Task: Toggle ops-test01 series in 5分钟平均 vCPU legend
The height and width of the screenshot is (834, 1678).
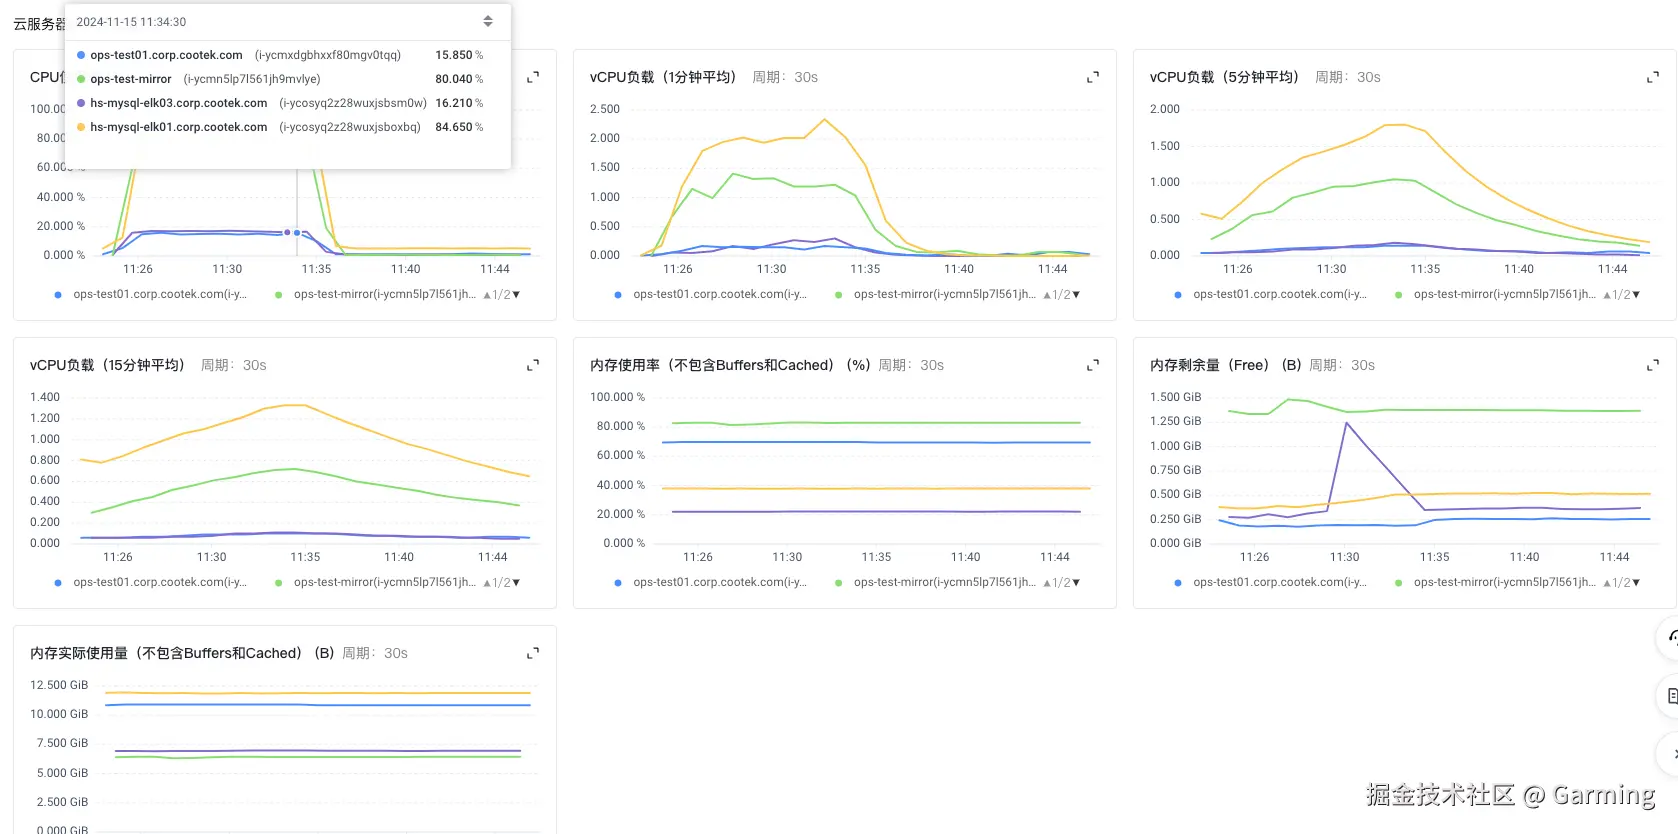Action: (1271, 294)
